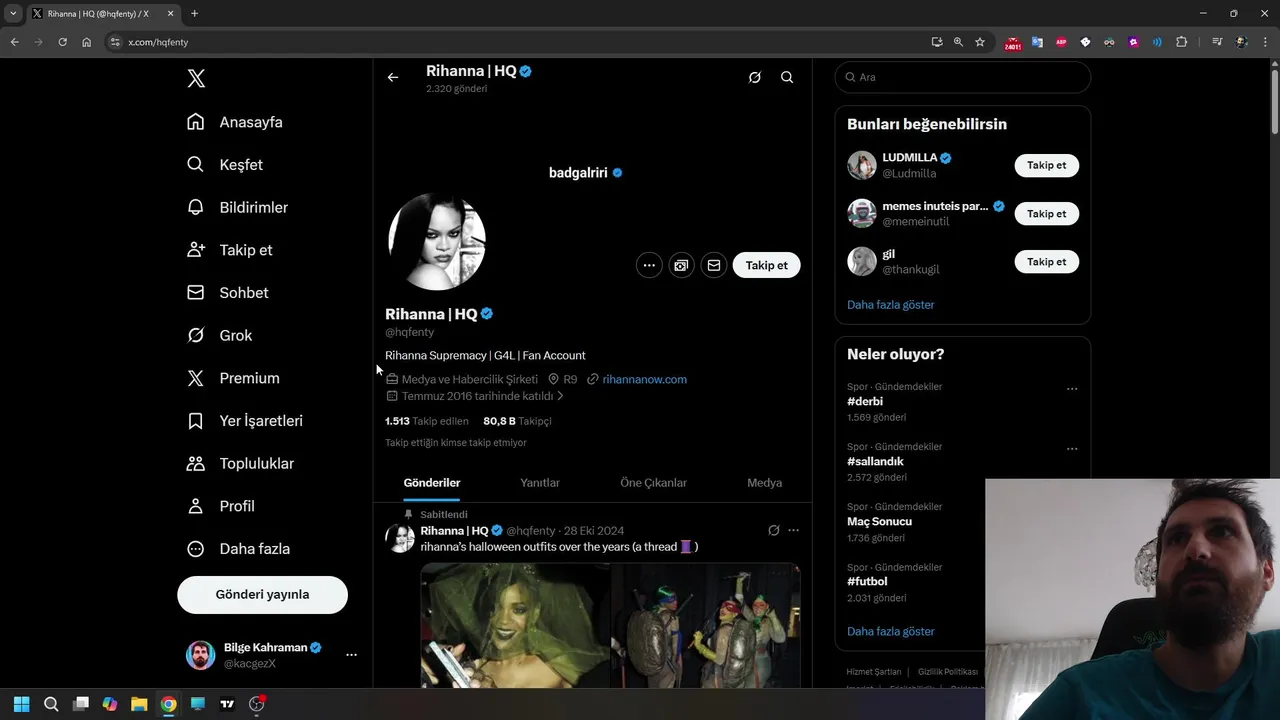Open #derbi trend
Screen dimensions: 1280x720
coord(865,401)
